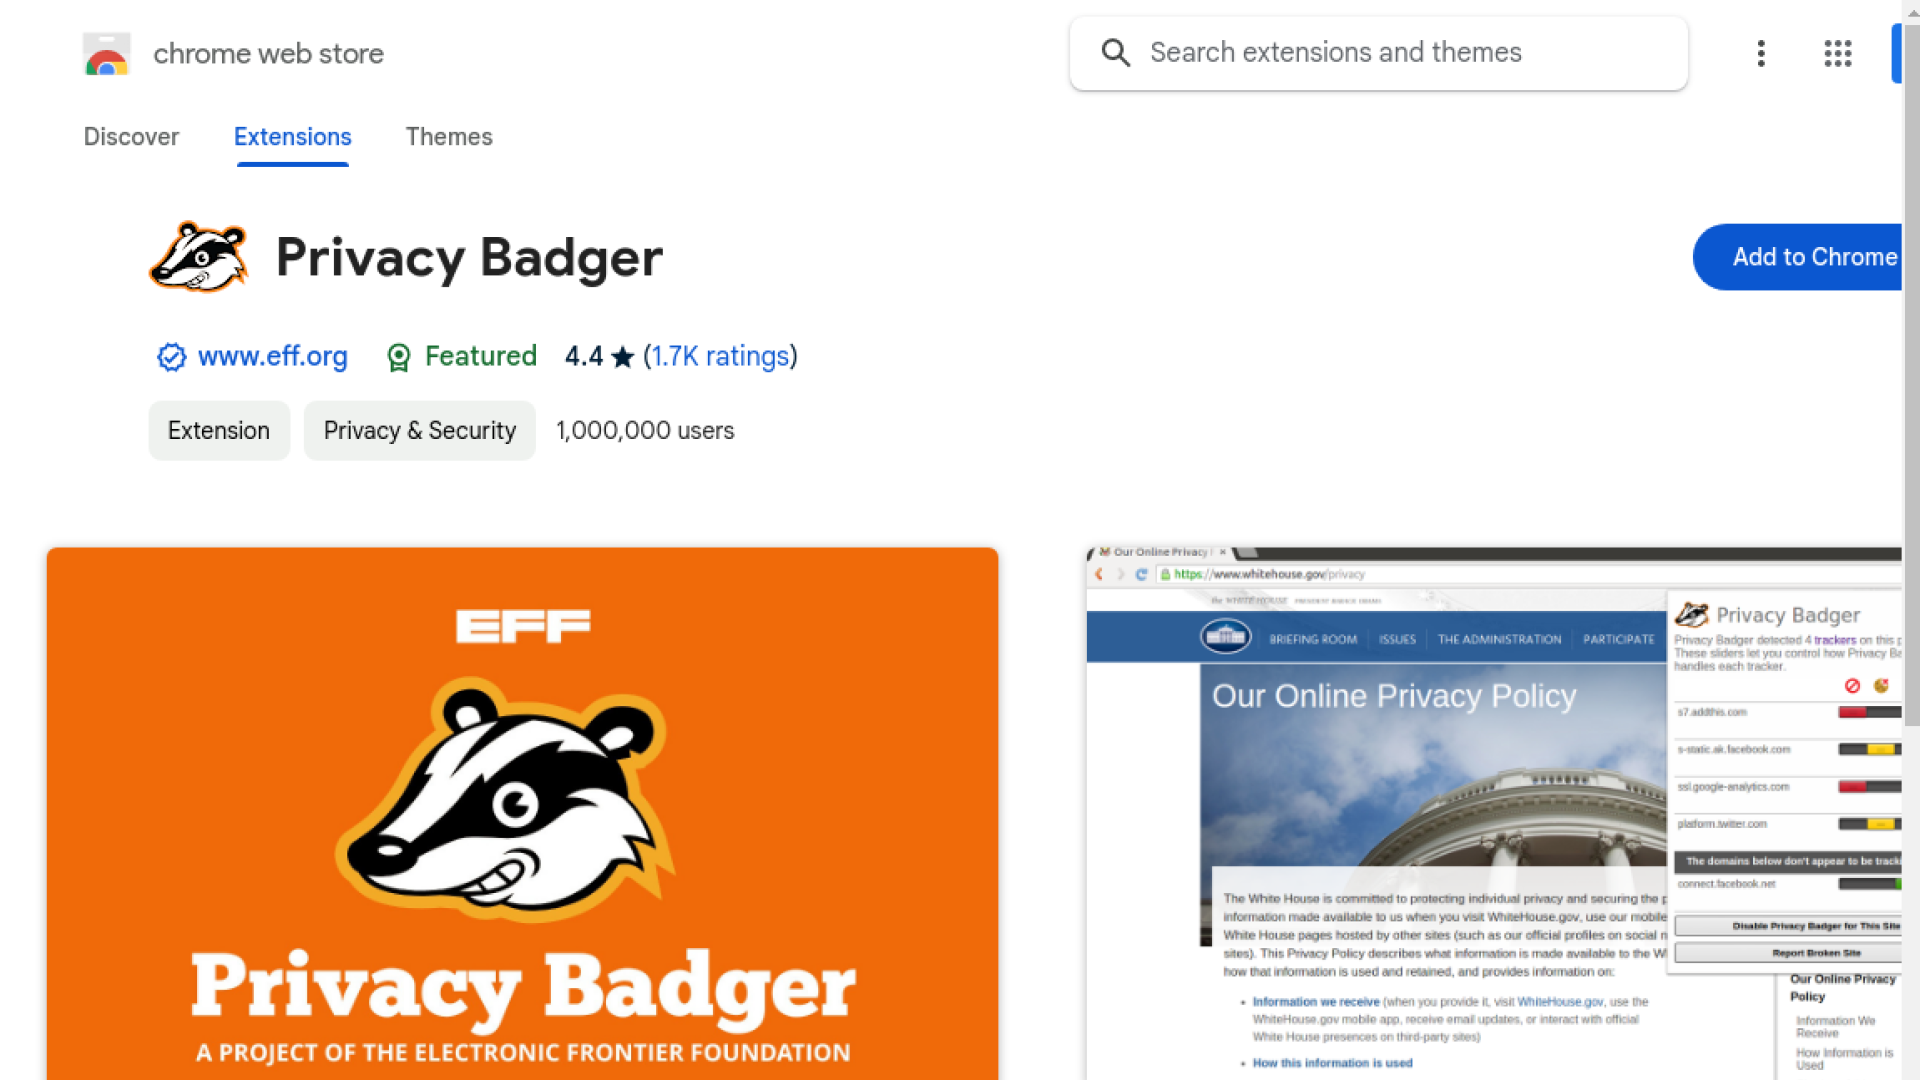Click the verified publisher checkmark badge
This screenshot has width=1920, height=1080.
click(171, 357)
